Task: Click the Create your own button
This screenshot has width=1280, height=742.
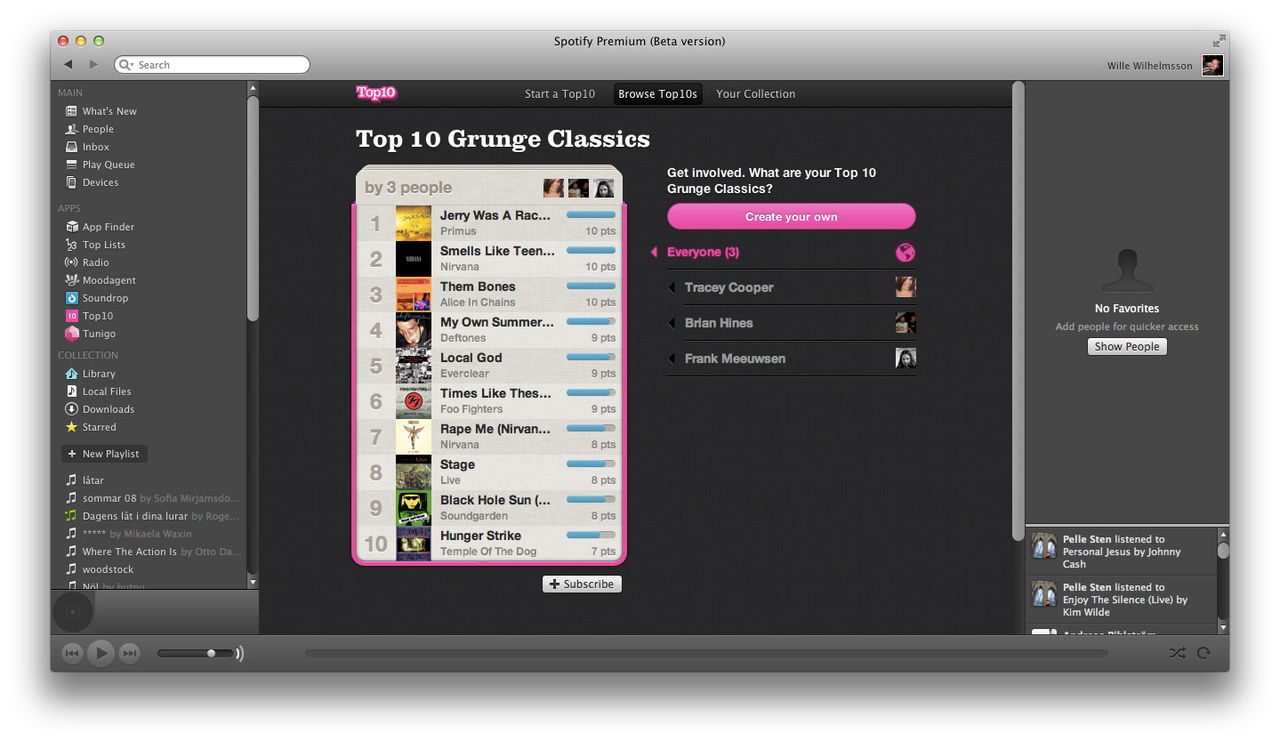Action: pos(790,216)
